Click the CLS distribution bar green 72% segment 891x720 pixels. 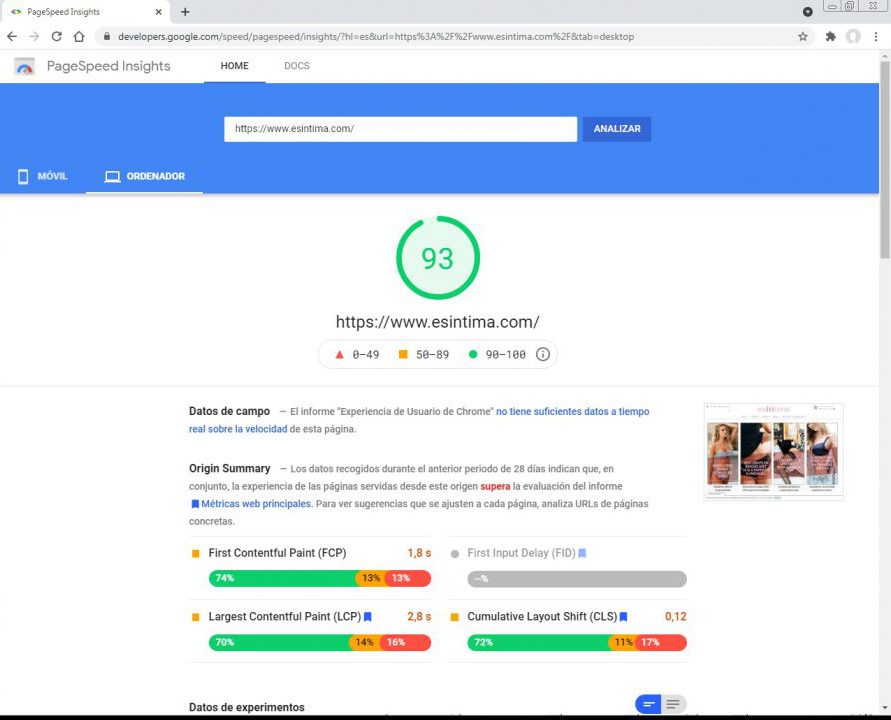[x=538, y=642]
